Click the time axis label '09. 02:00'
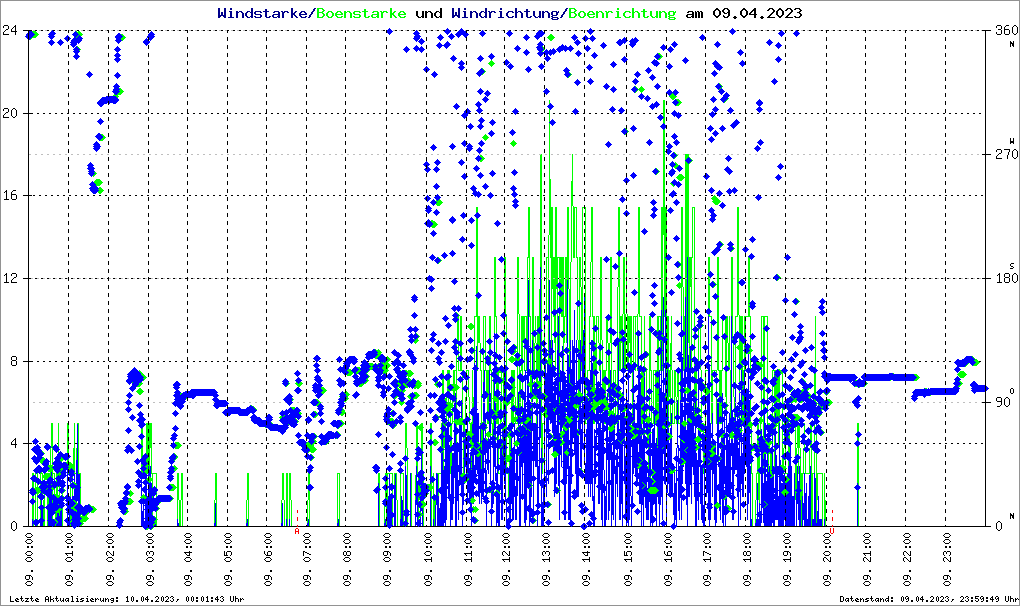This screenshot has width=1020, height=606. coord(109,560)
